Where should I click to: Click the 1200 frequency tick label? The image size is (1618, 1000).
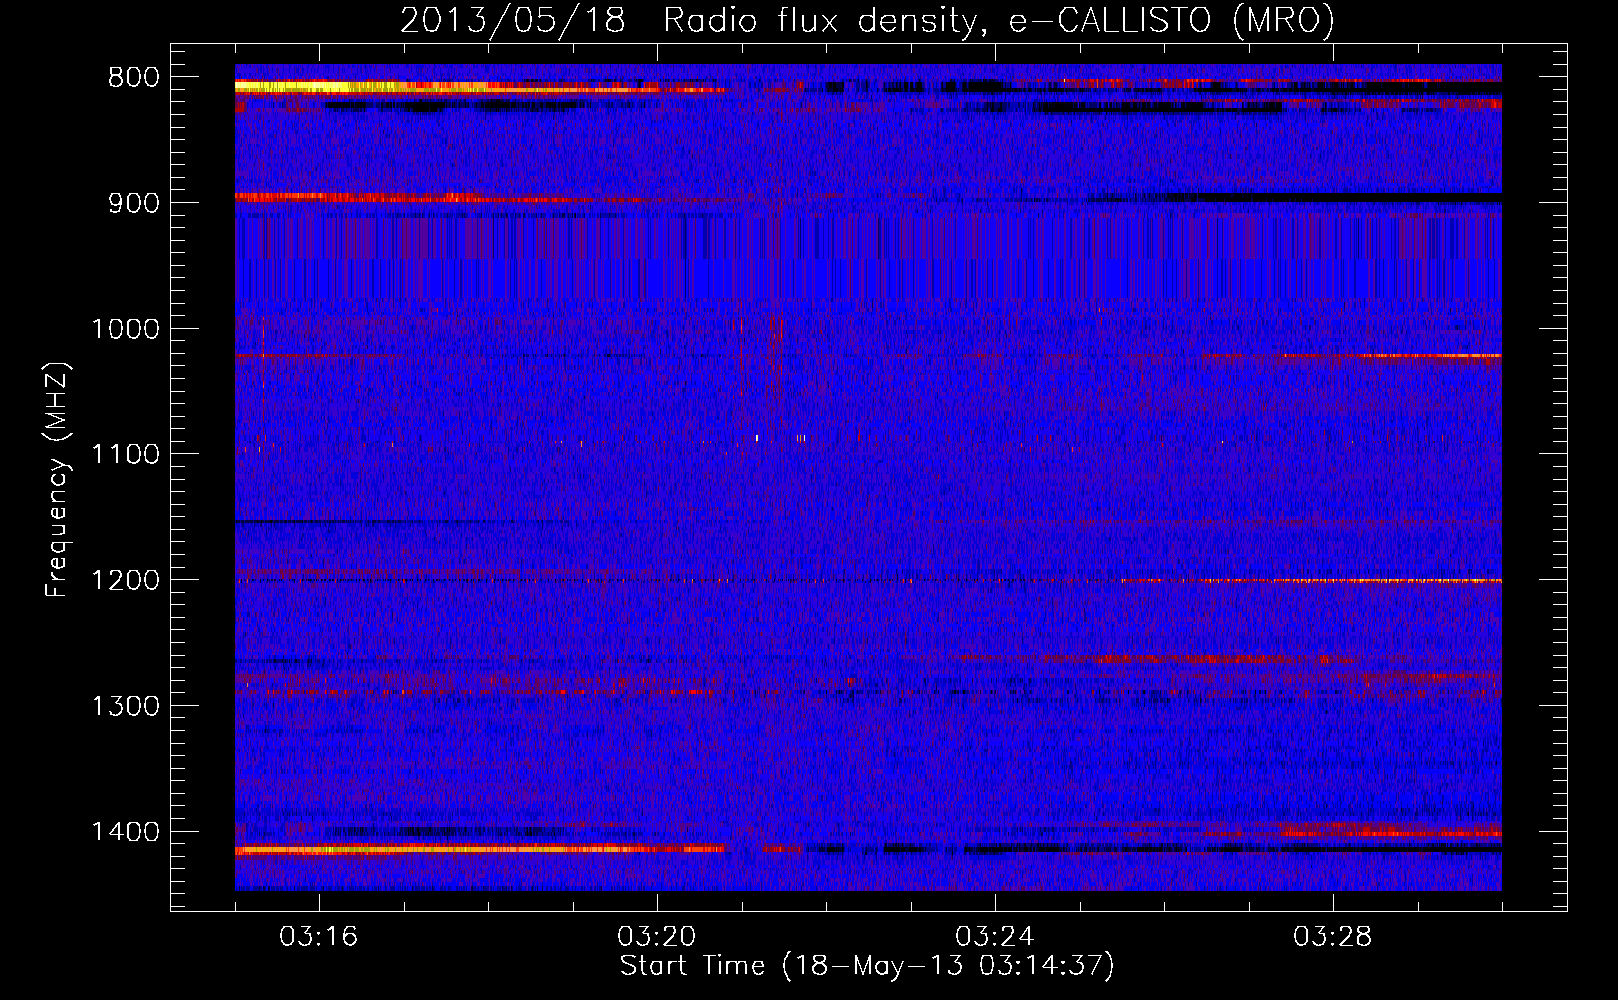(125, 581)
